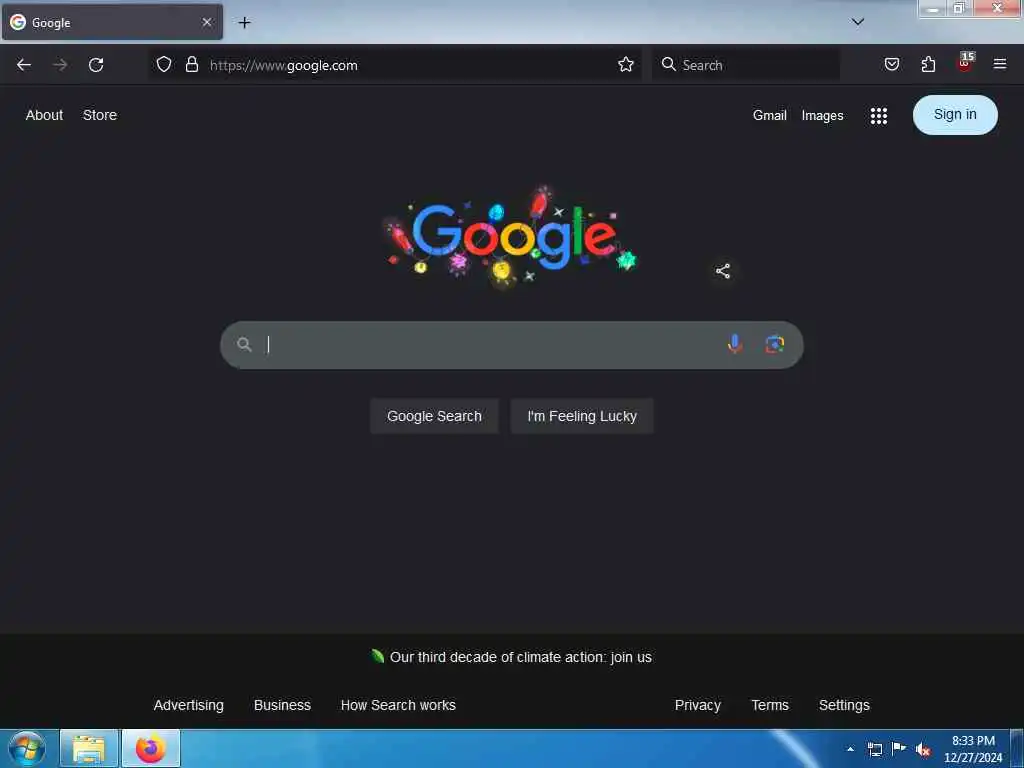This screenshot has width=1024, height=768.
Task: Click the Google Search button
Action: pyautogui.click(x=434, y=416)
